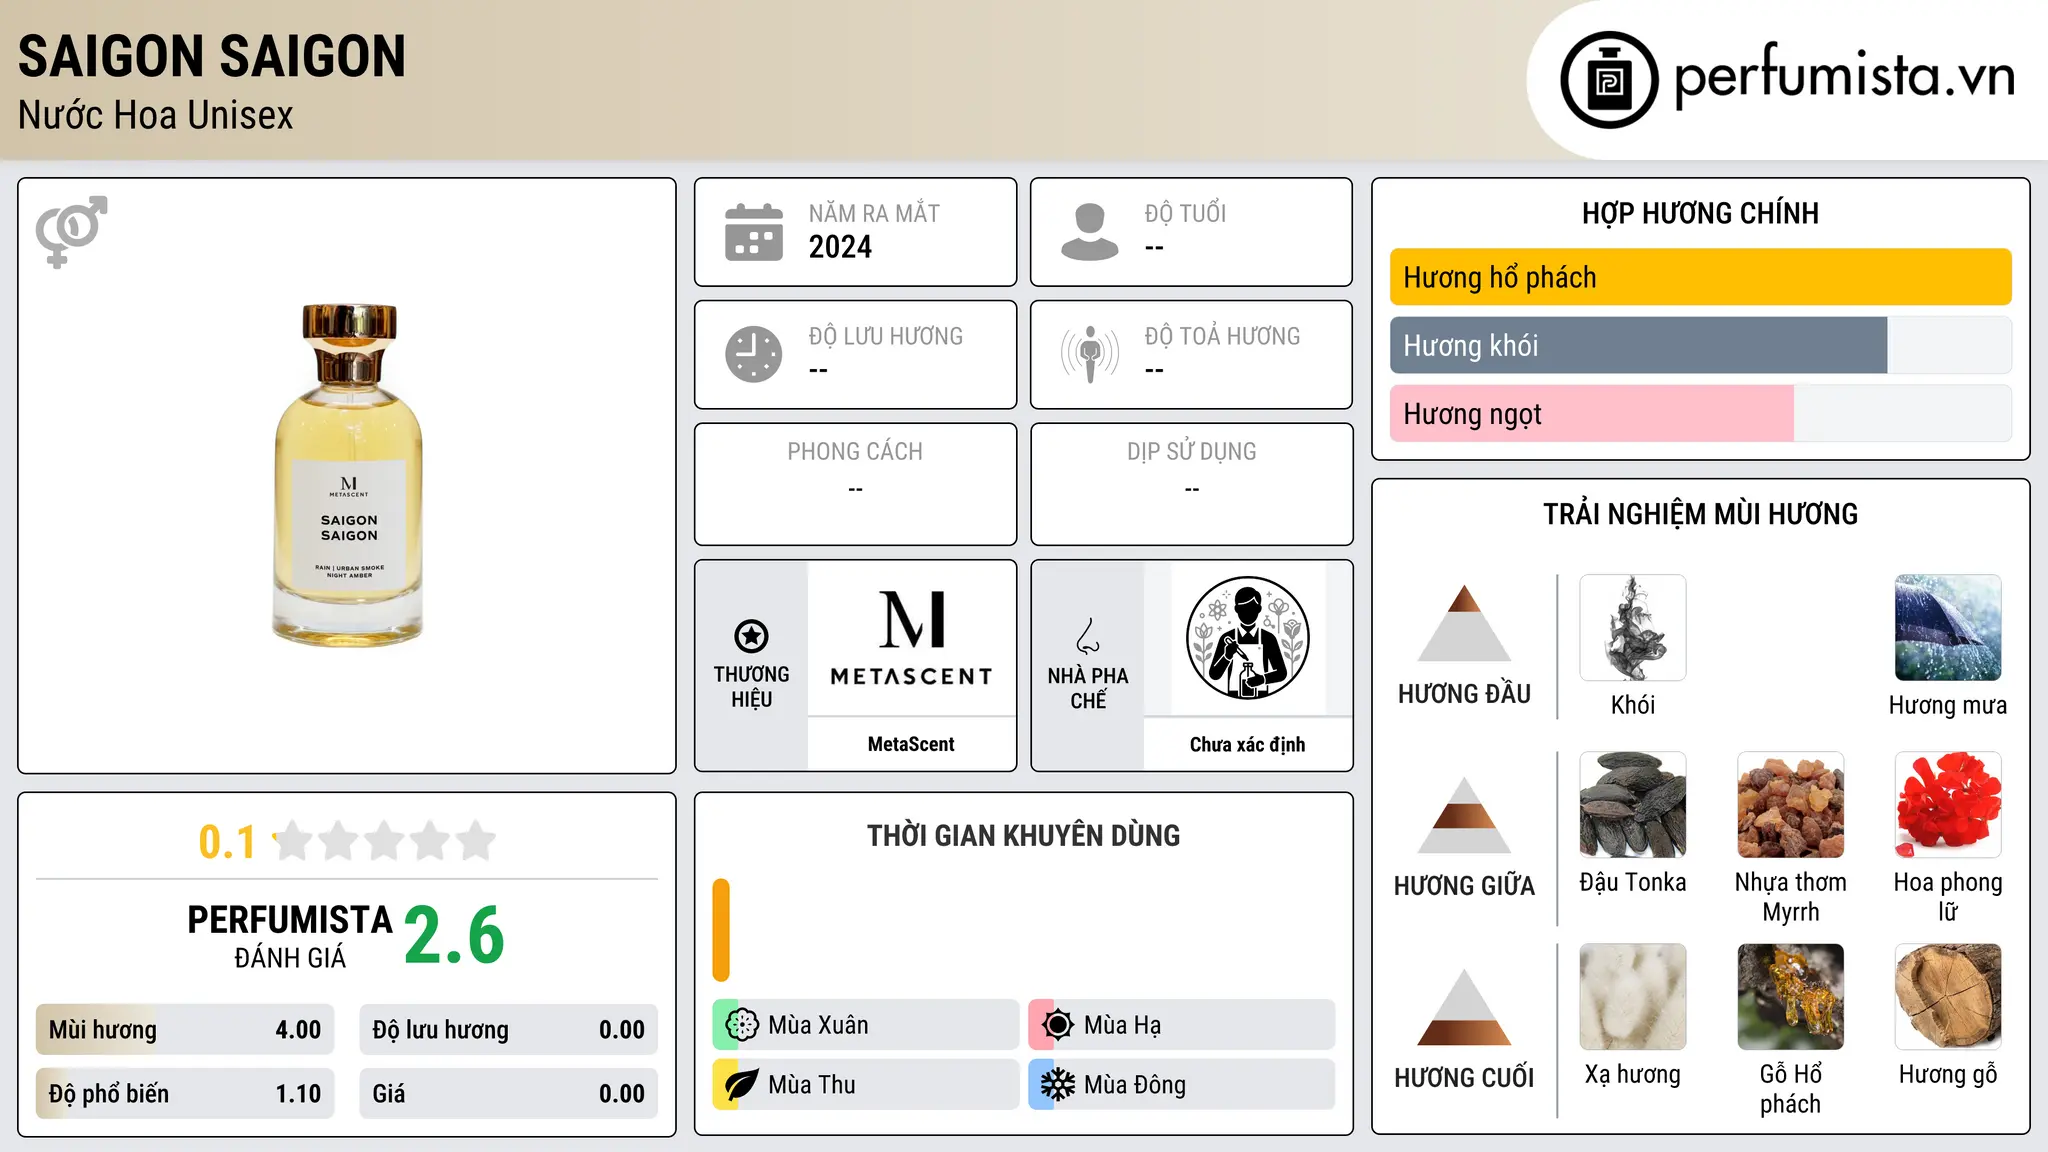Click the SAIGON SAIGON title
2048x1152 pixels.
pyautogui.click(x=212, y=56)
